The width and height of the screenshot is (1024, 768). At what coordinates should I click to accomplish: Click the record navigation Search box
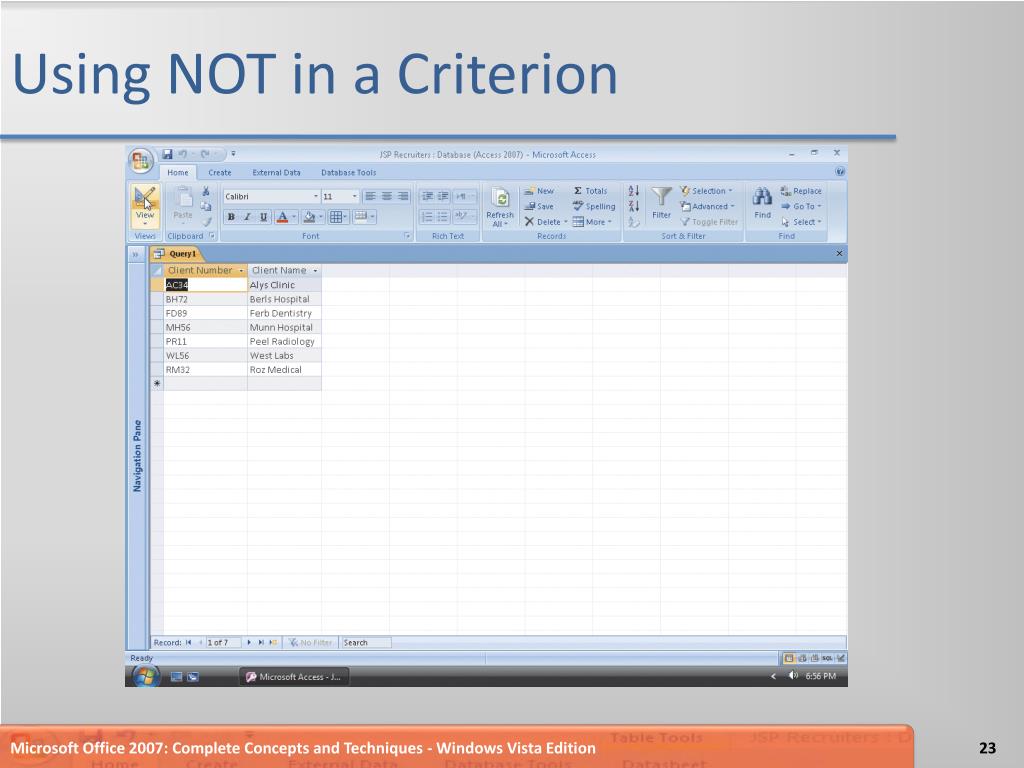coord(366,643)
